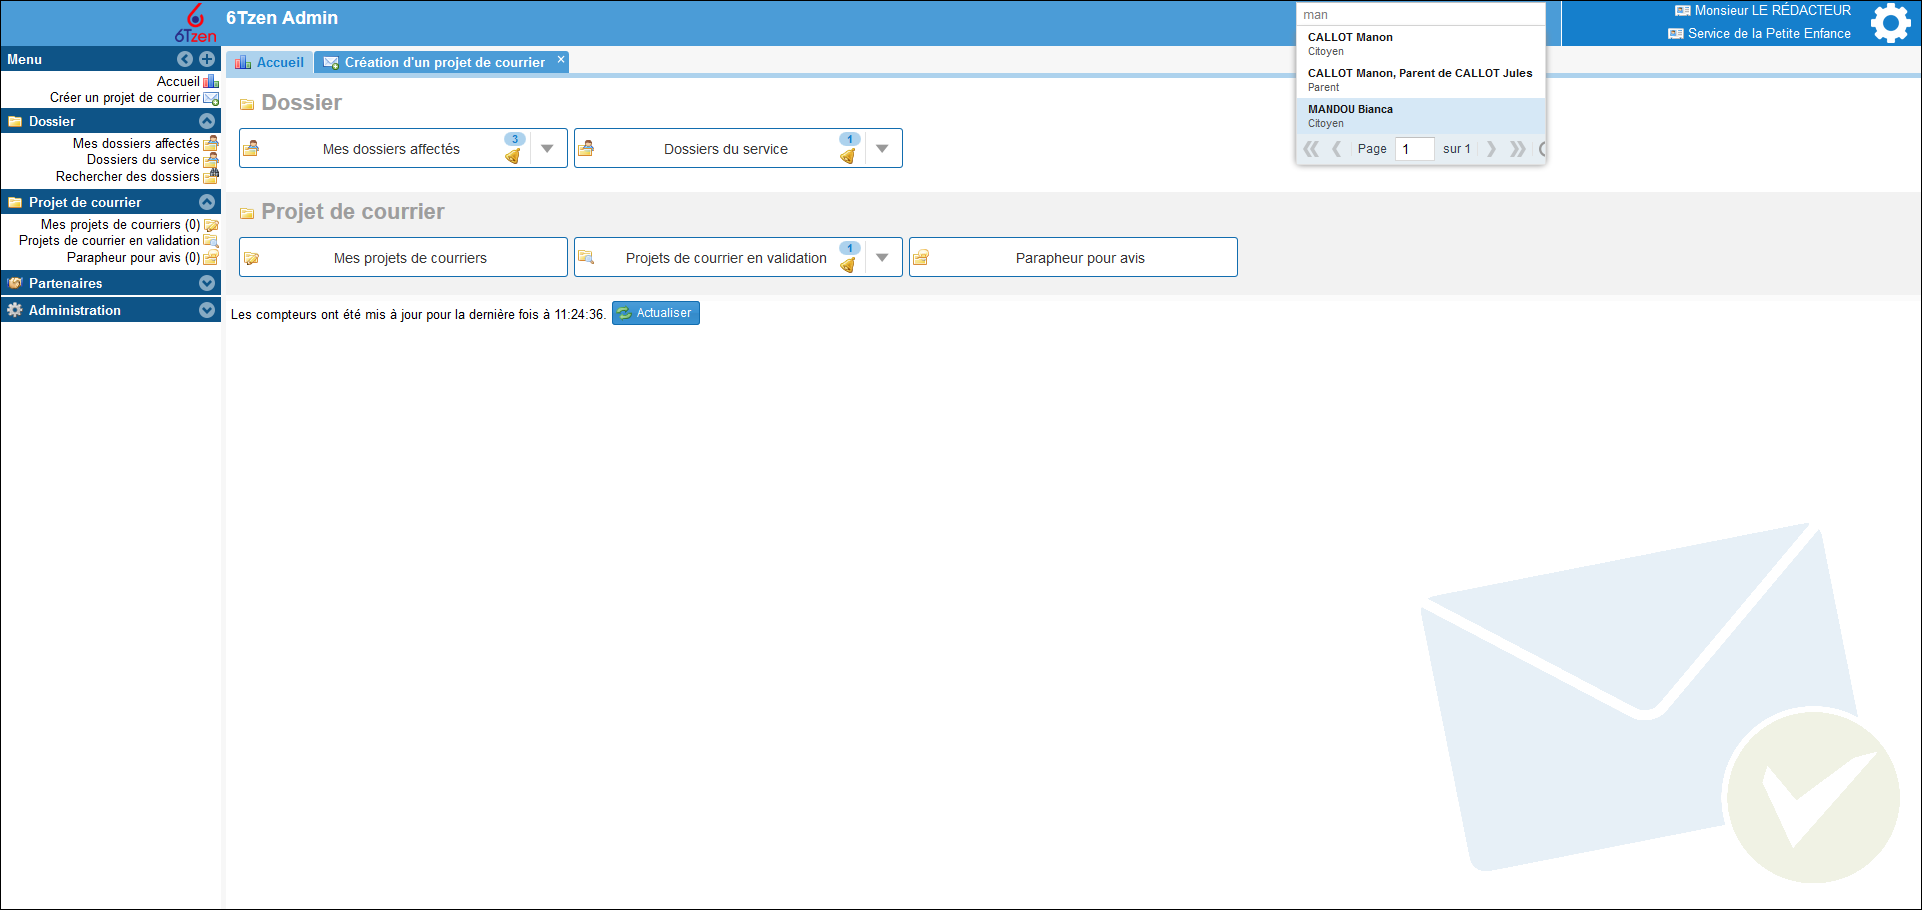Open dropdown arrow for Mes dossiers affectés
This screenshot has width=1922, height=910.
tap(548, 149)
